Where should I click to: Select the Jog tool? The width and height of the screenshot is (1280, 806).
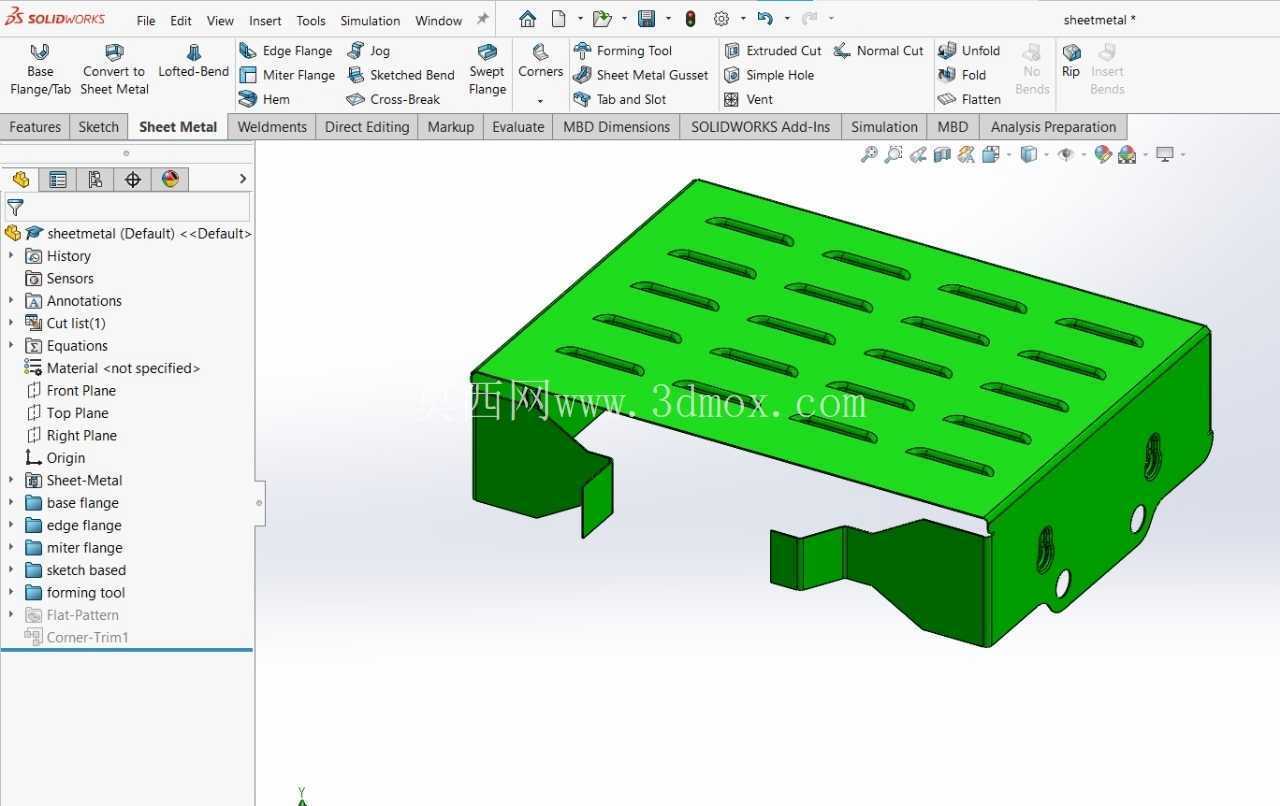tap(369, 51)
